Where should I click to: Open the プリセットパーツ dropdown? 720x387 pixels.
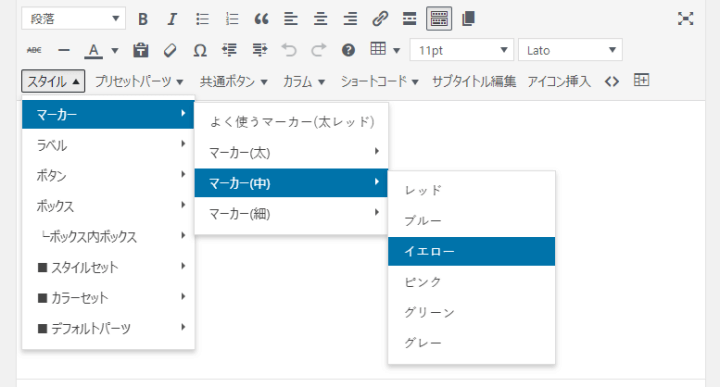click(139, 82)
